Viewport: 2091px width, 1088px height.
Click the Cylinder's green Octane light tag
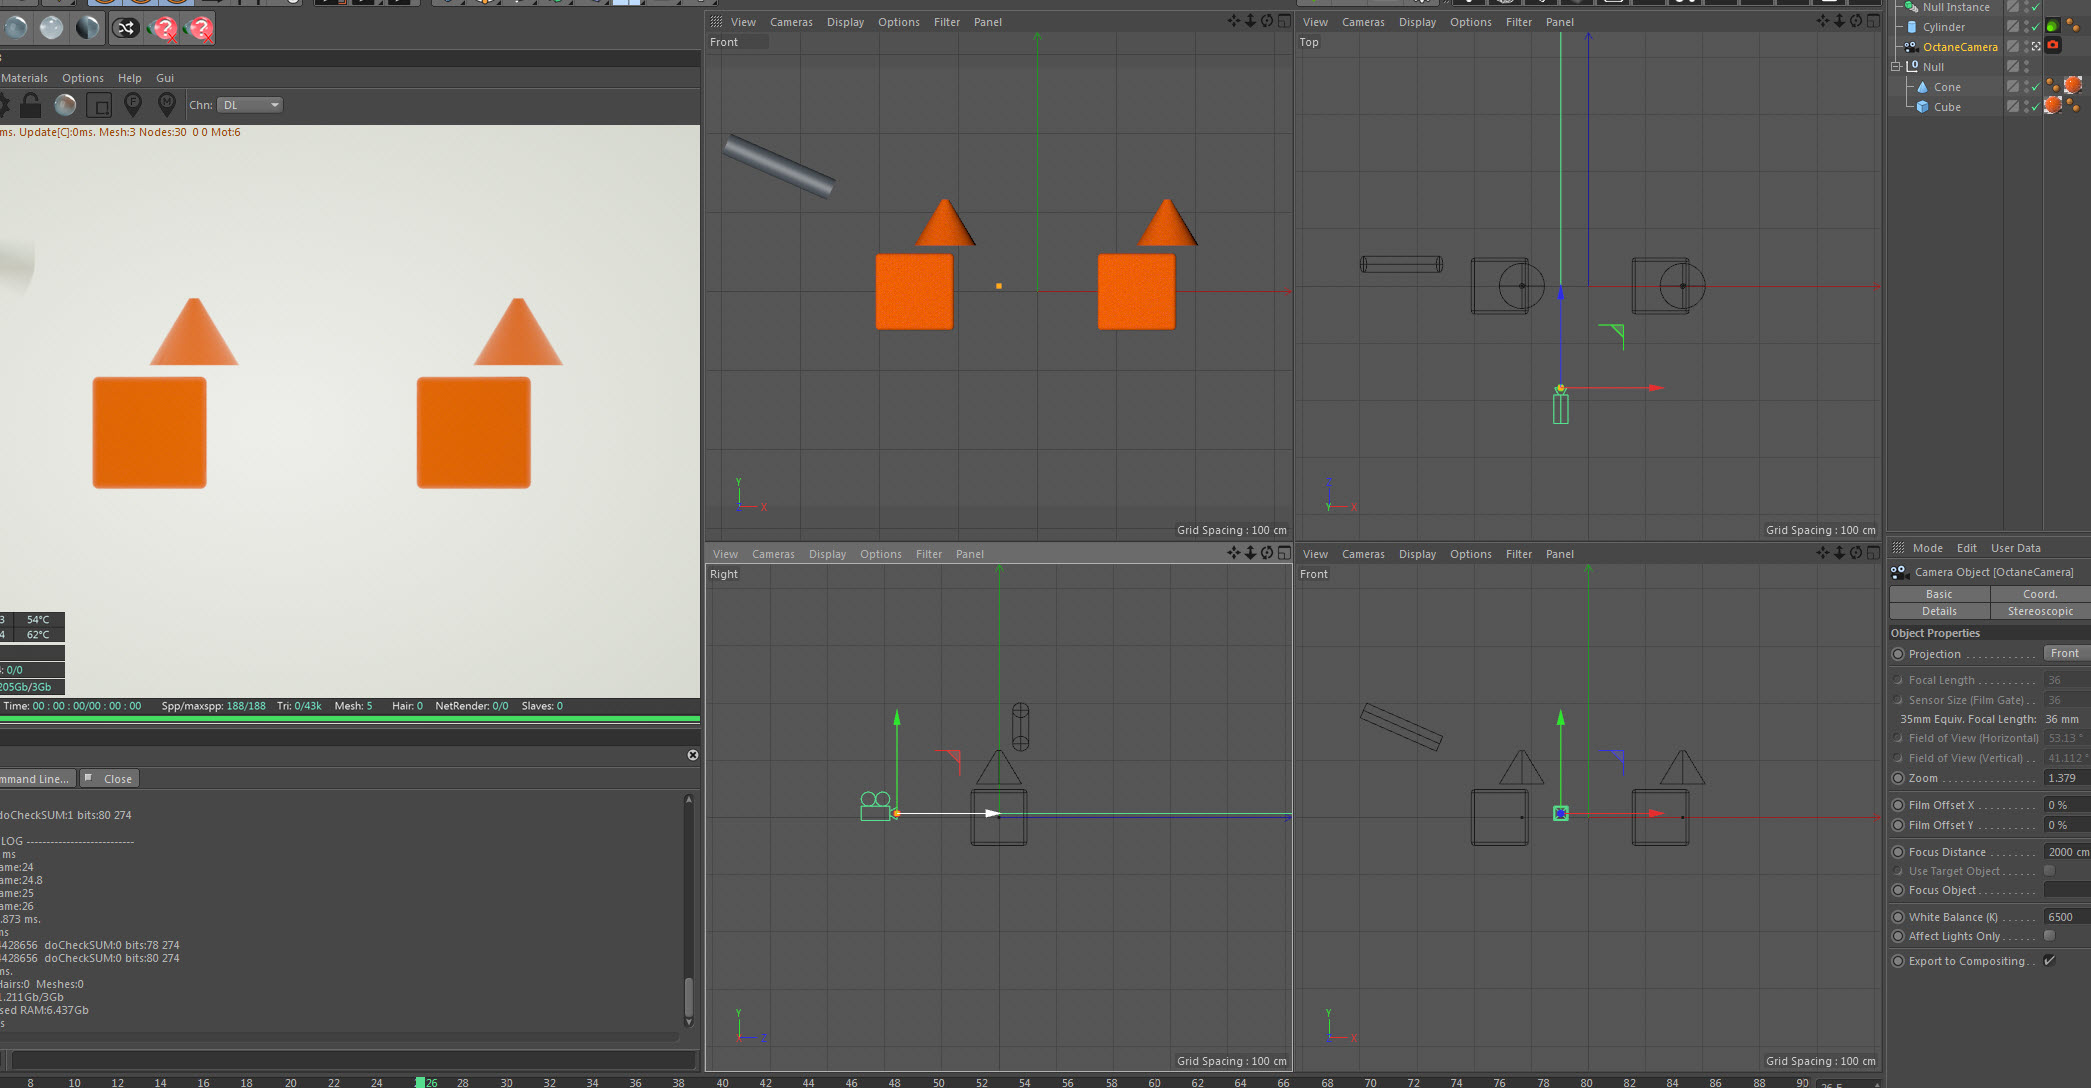[2053, 27]
